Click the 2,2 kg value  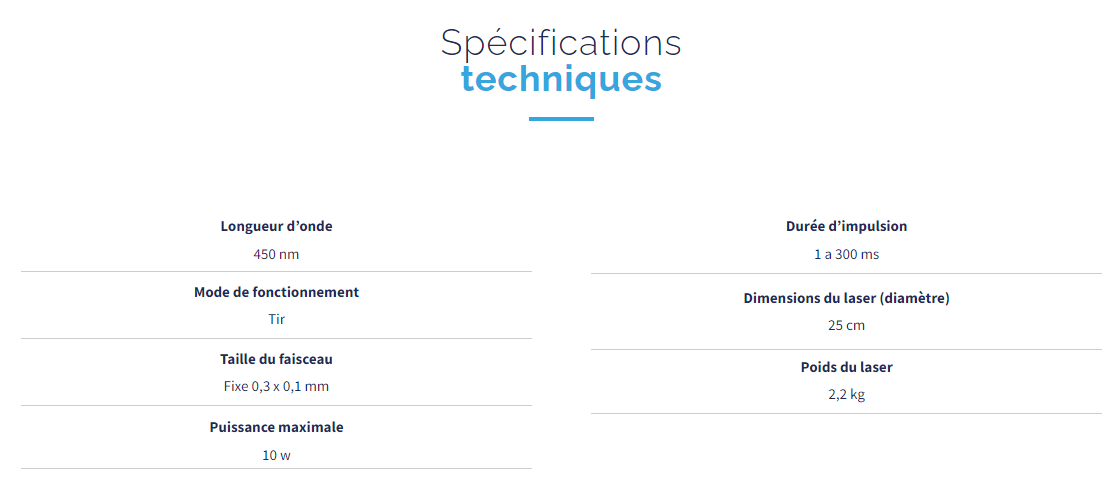846,395
